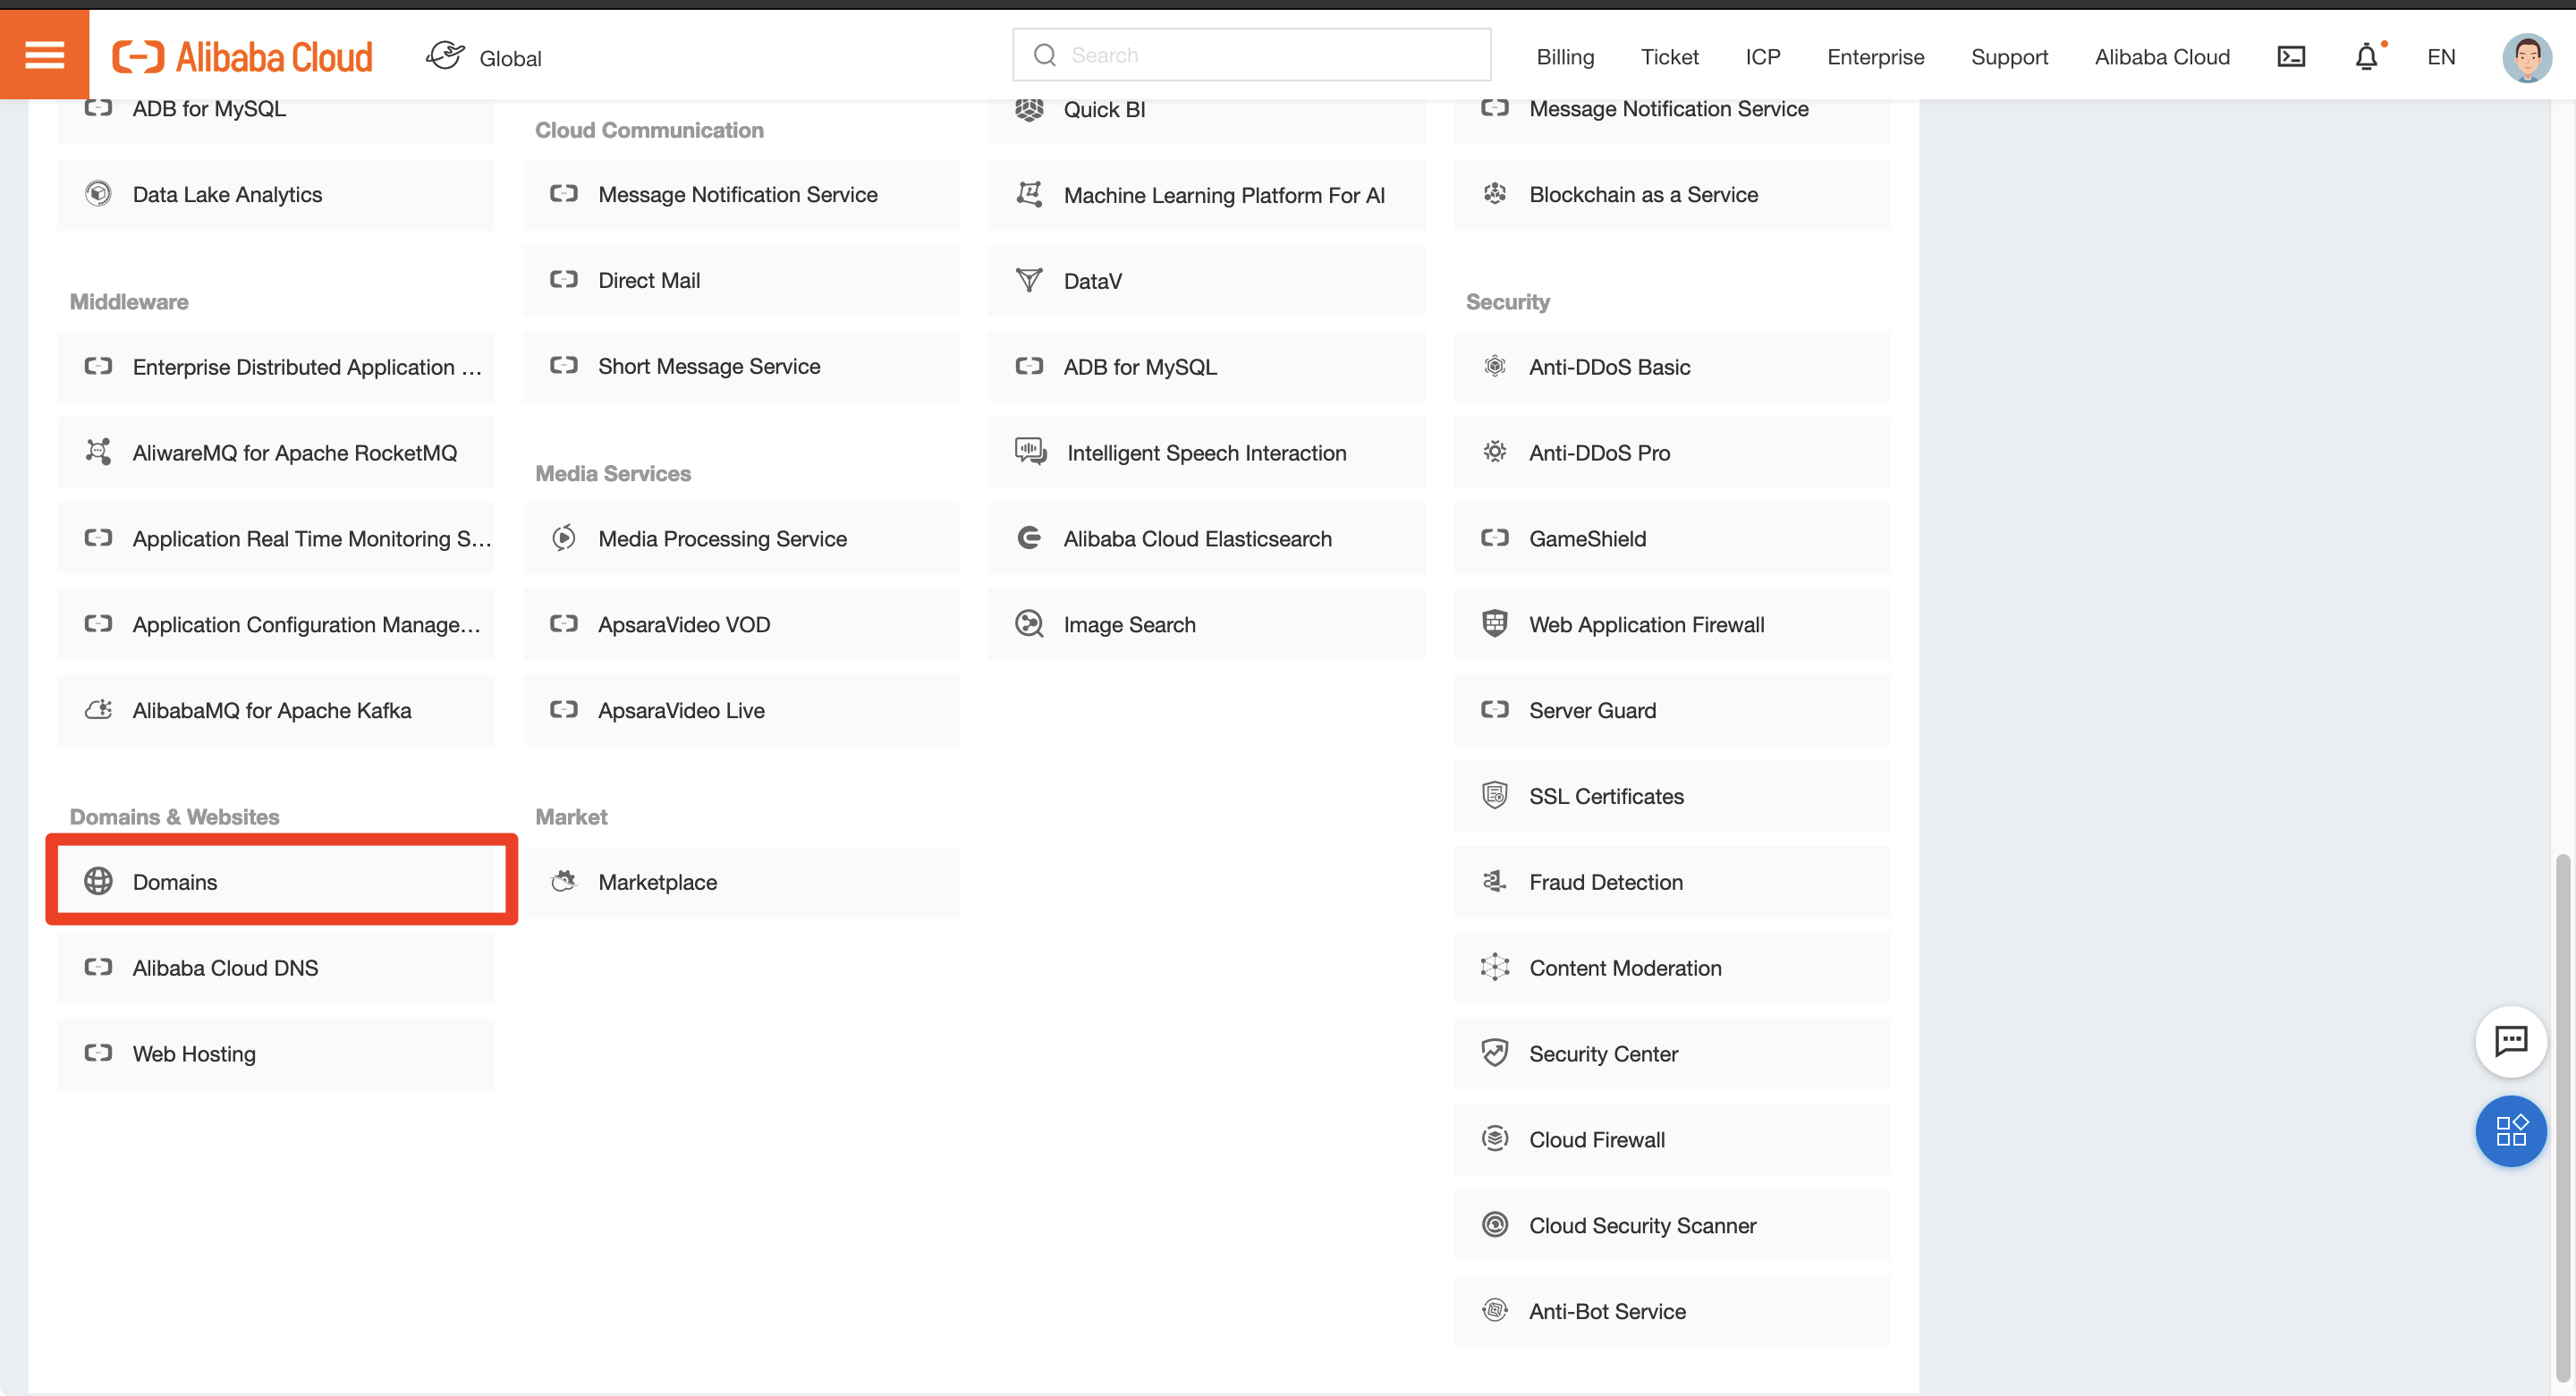
Task: Click the floating apps grid button
Action: 2511,1131
